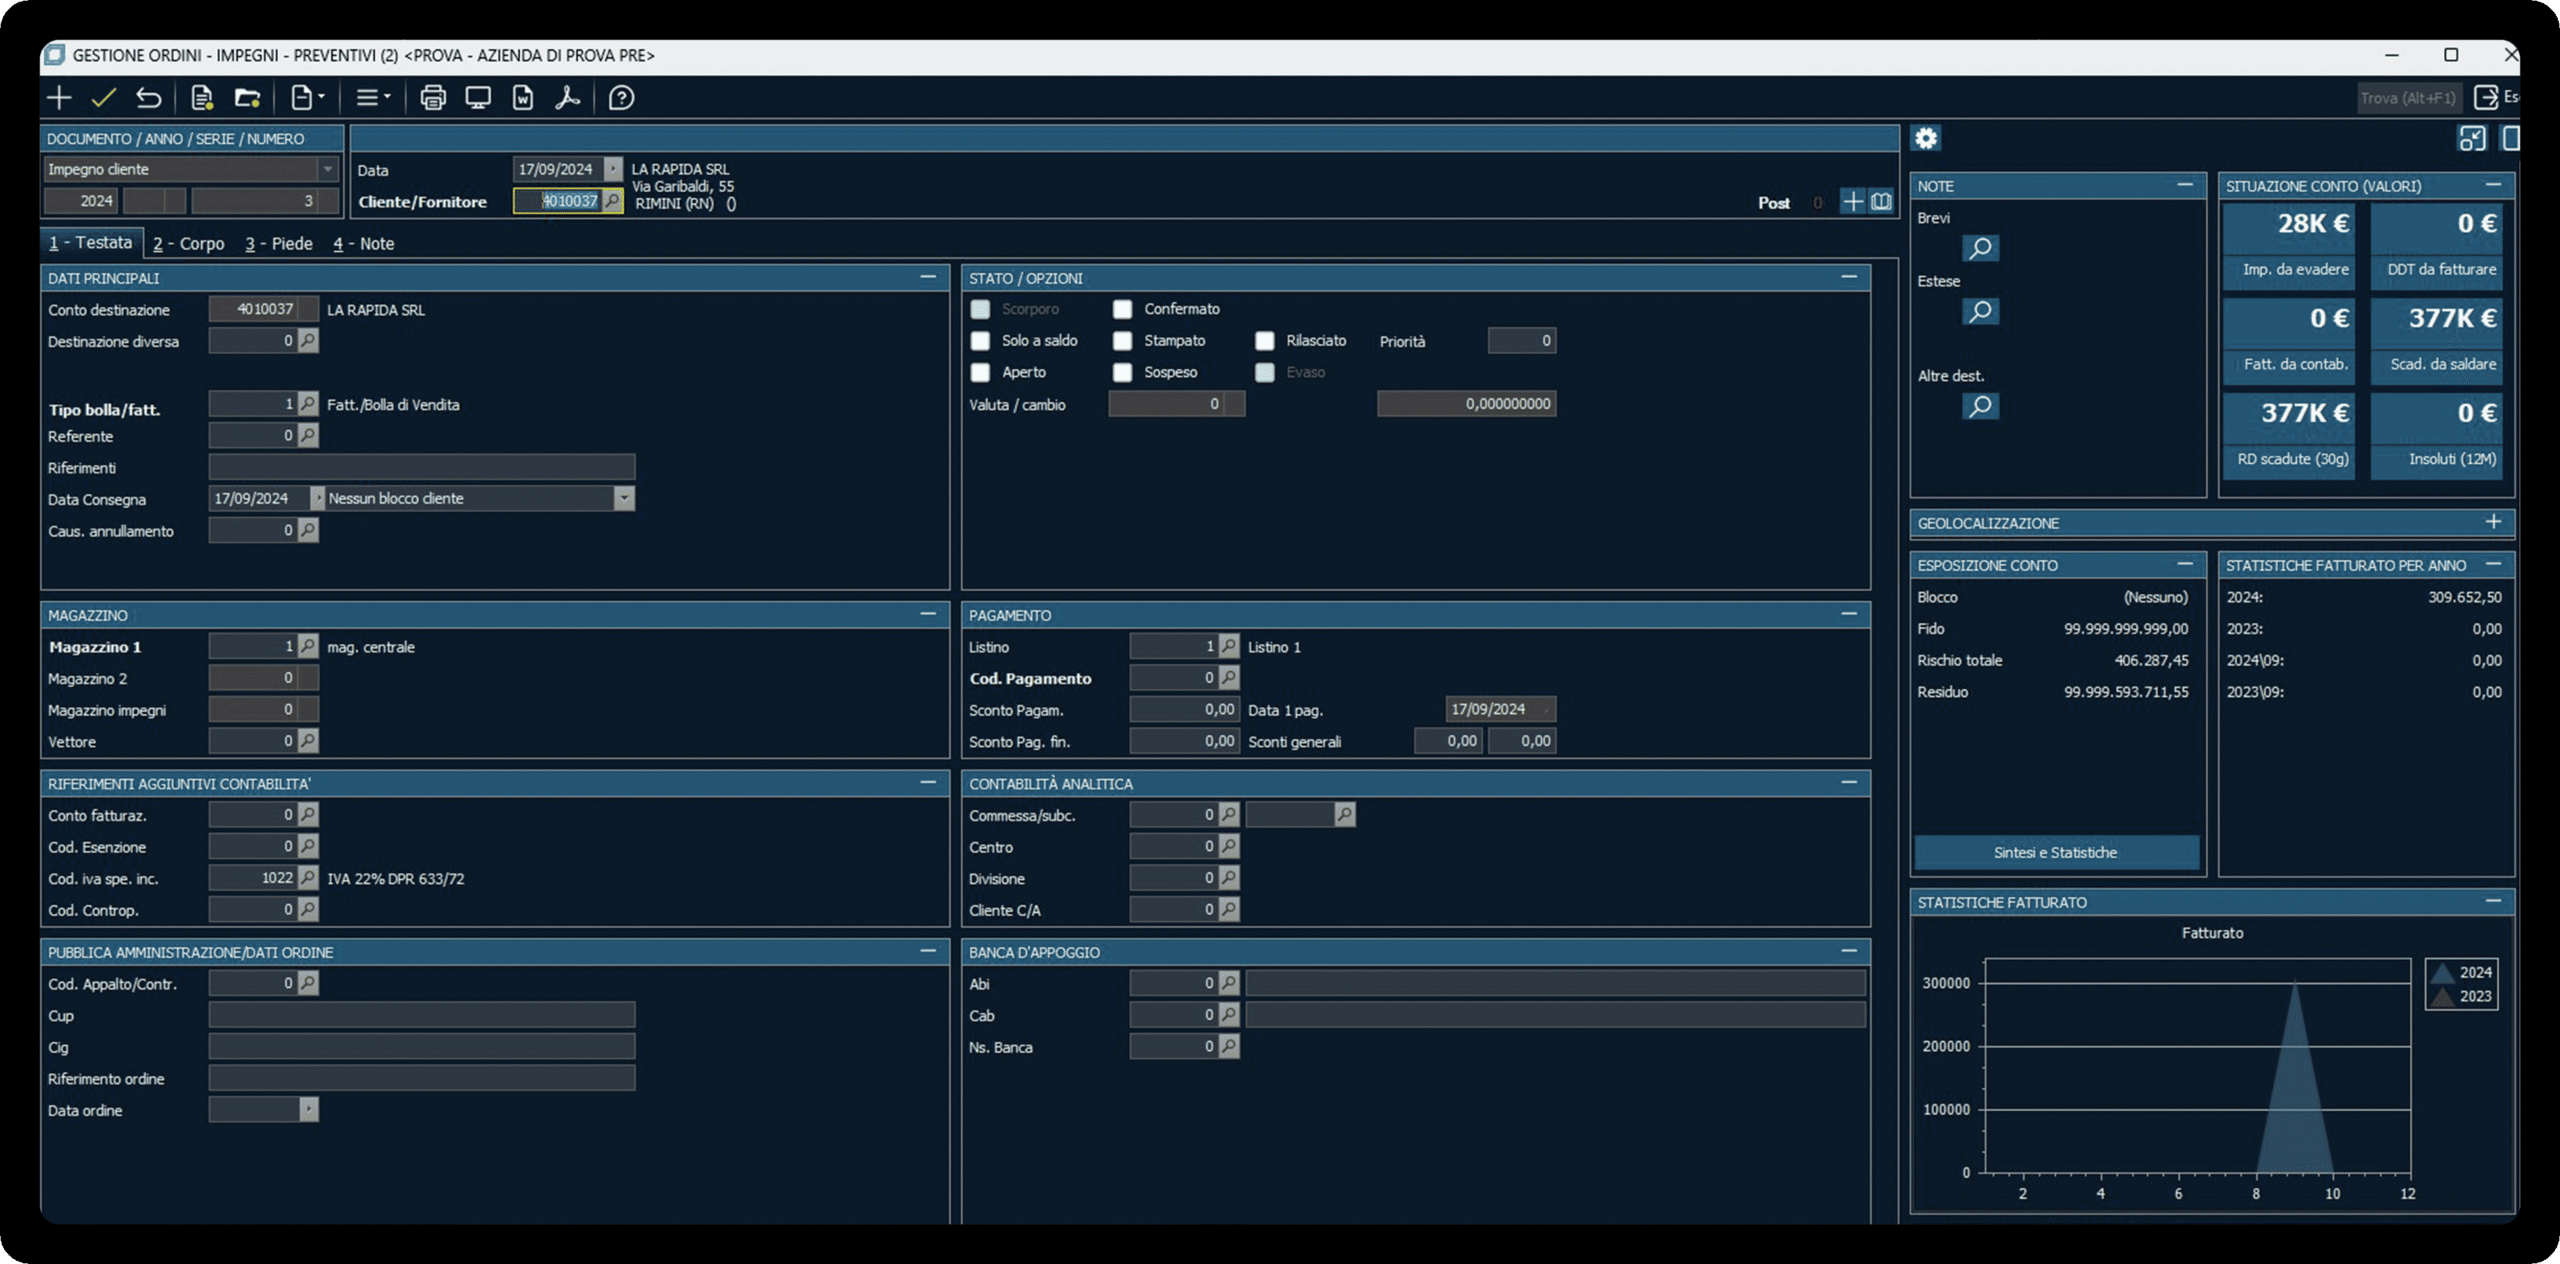The width and height of the screenshot is (2560, 1264).
Task: Click the undo arrow toolbar icon
Action: click(148, 97)
